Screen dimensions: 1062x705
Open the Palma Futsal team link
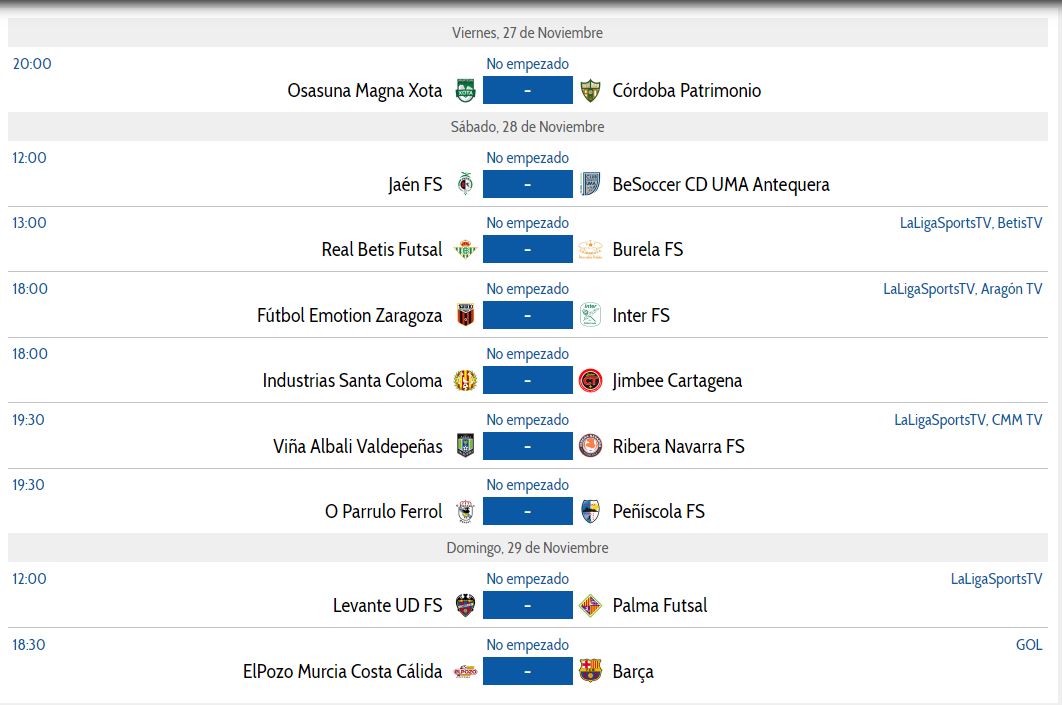coord(659,606)
